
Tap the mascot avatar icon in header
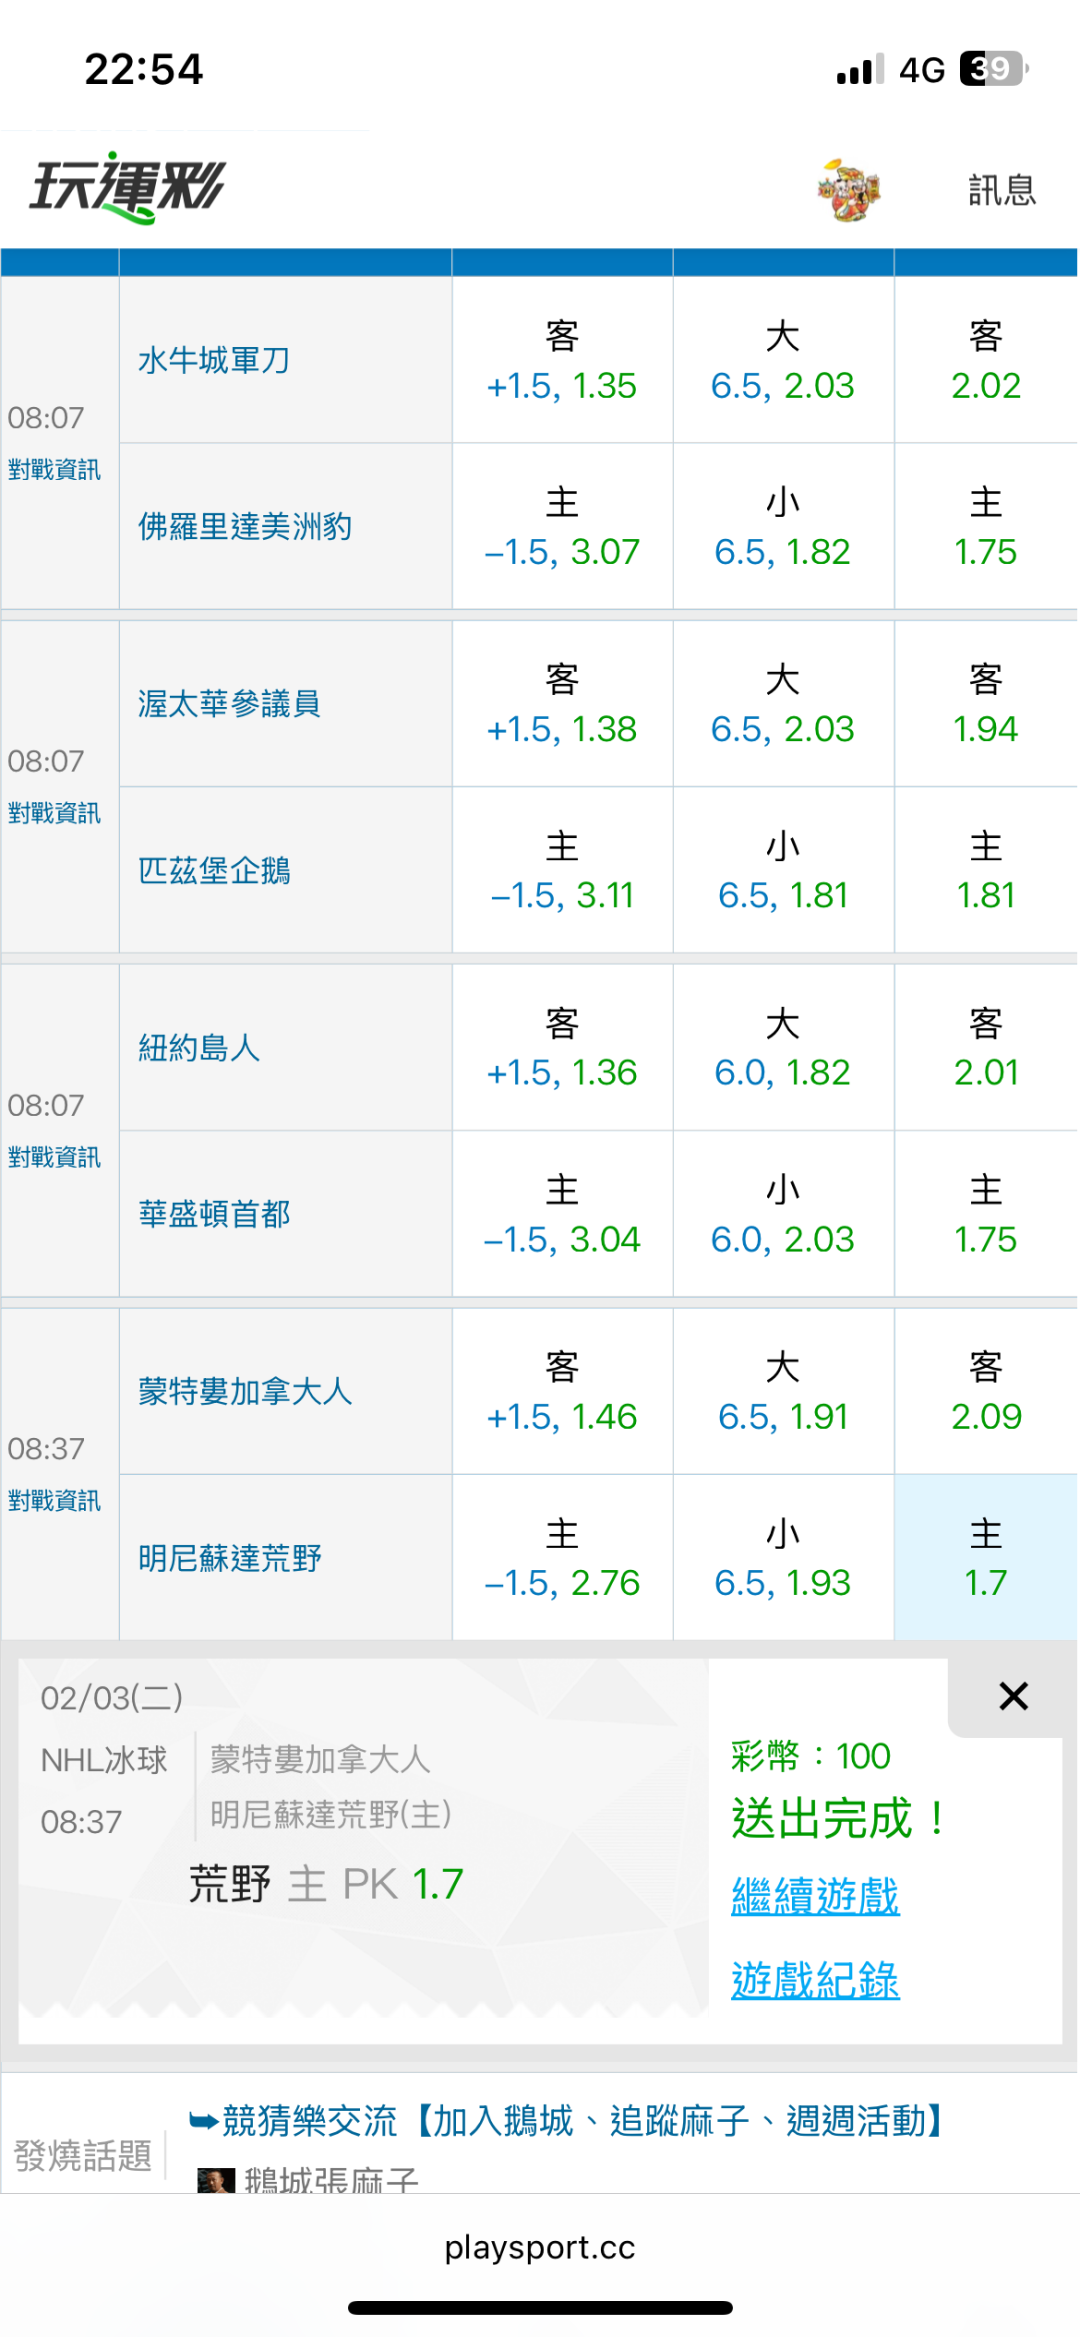click(x=848, y=189)
